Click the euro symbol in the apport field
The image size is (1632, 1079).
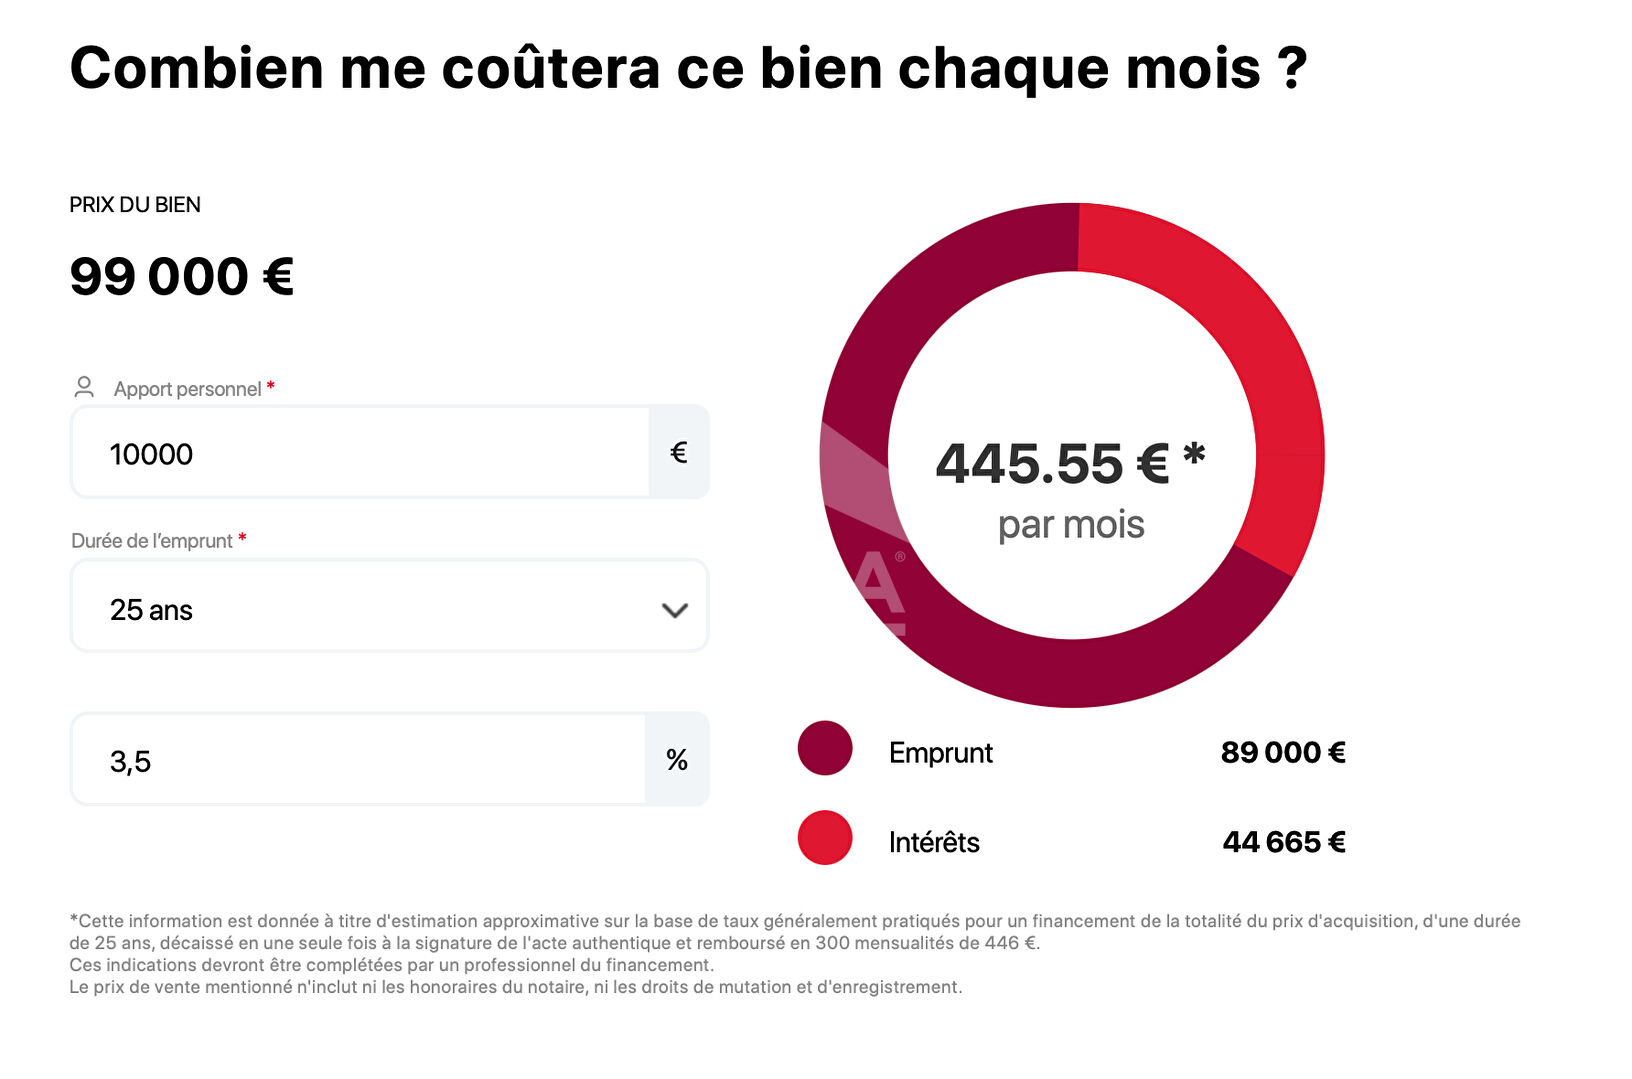tap(678, 453)
